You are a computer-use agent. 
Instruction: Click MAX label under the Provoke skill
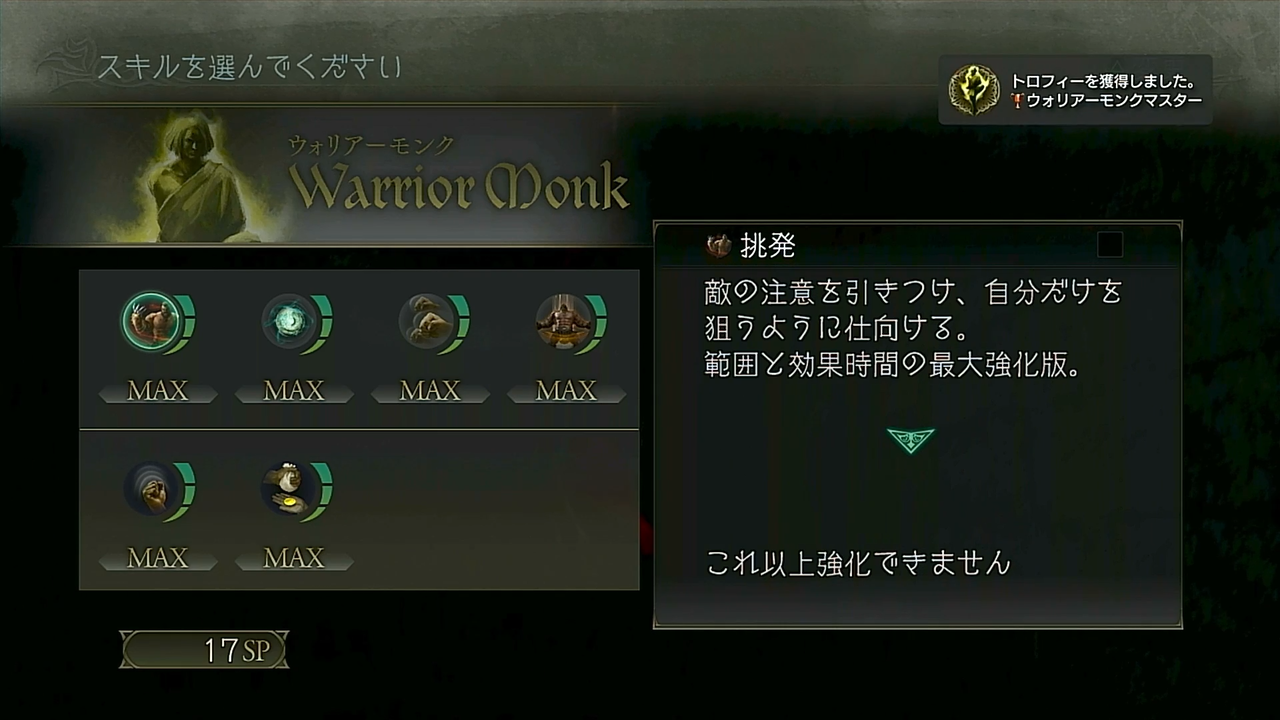click(158, 391)
